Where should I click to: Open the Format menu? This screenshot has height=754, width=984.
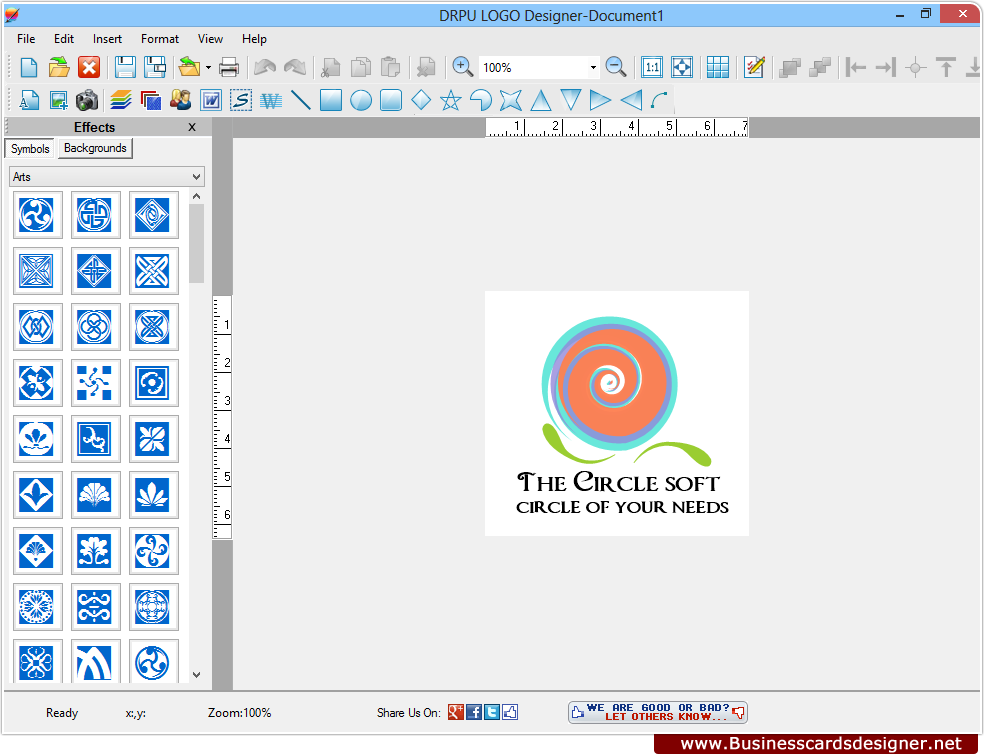pos(159,39)
